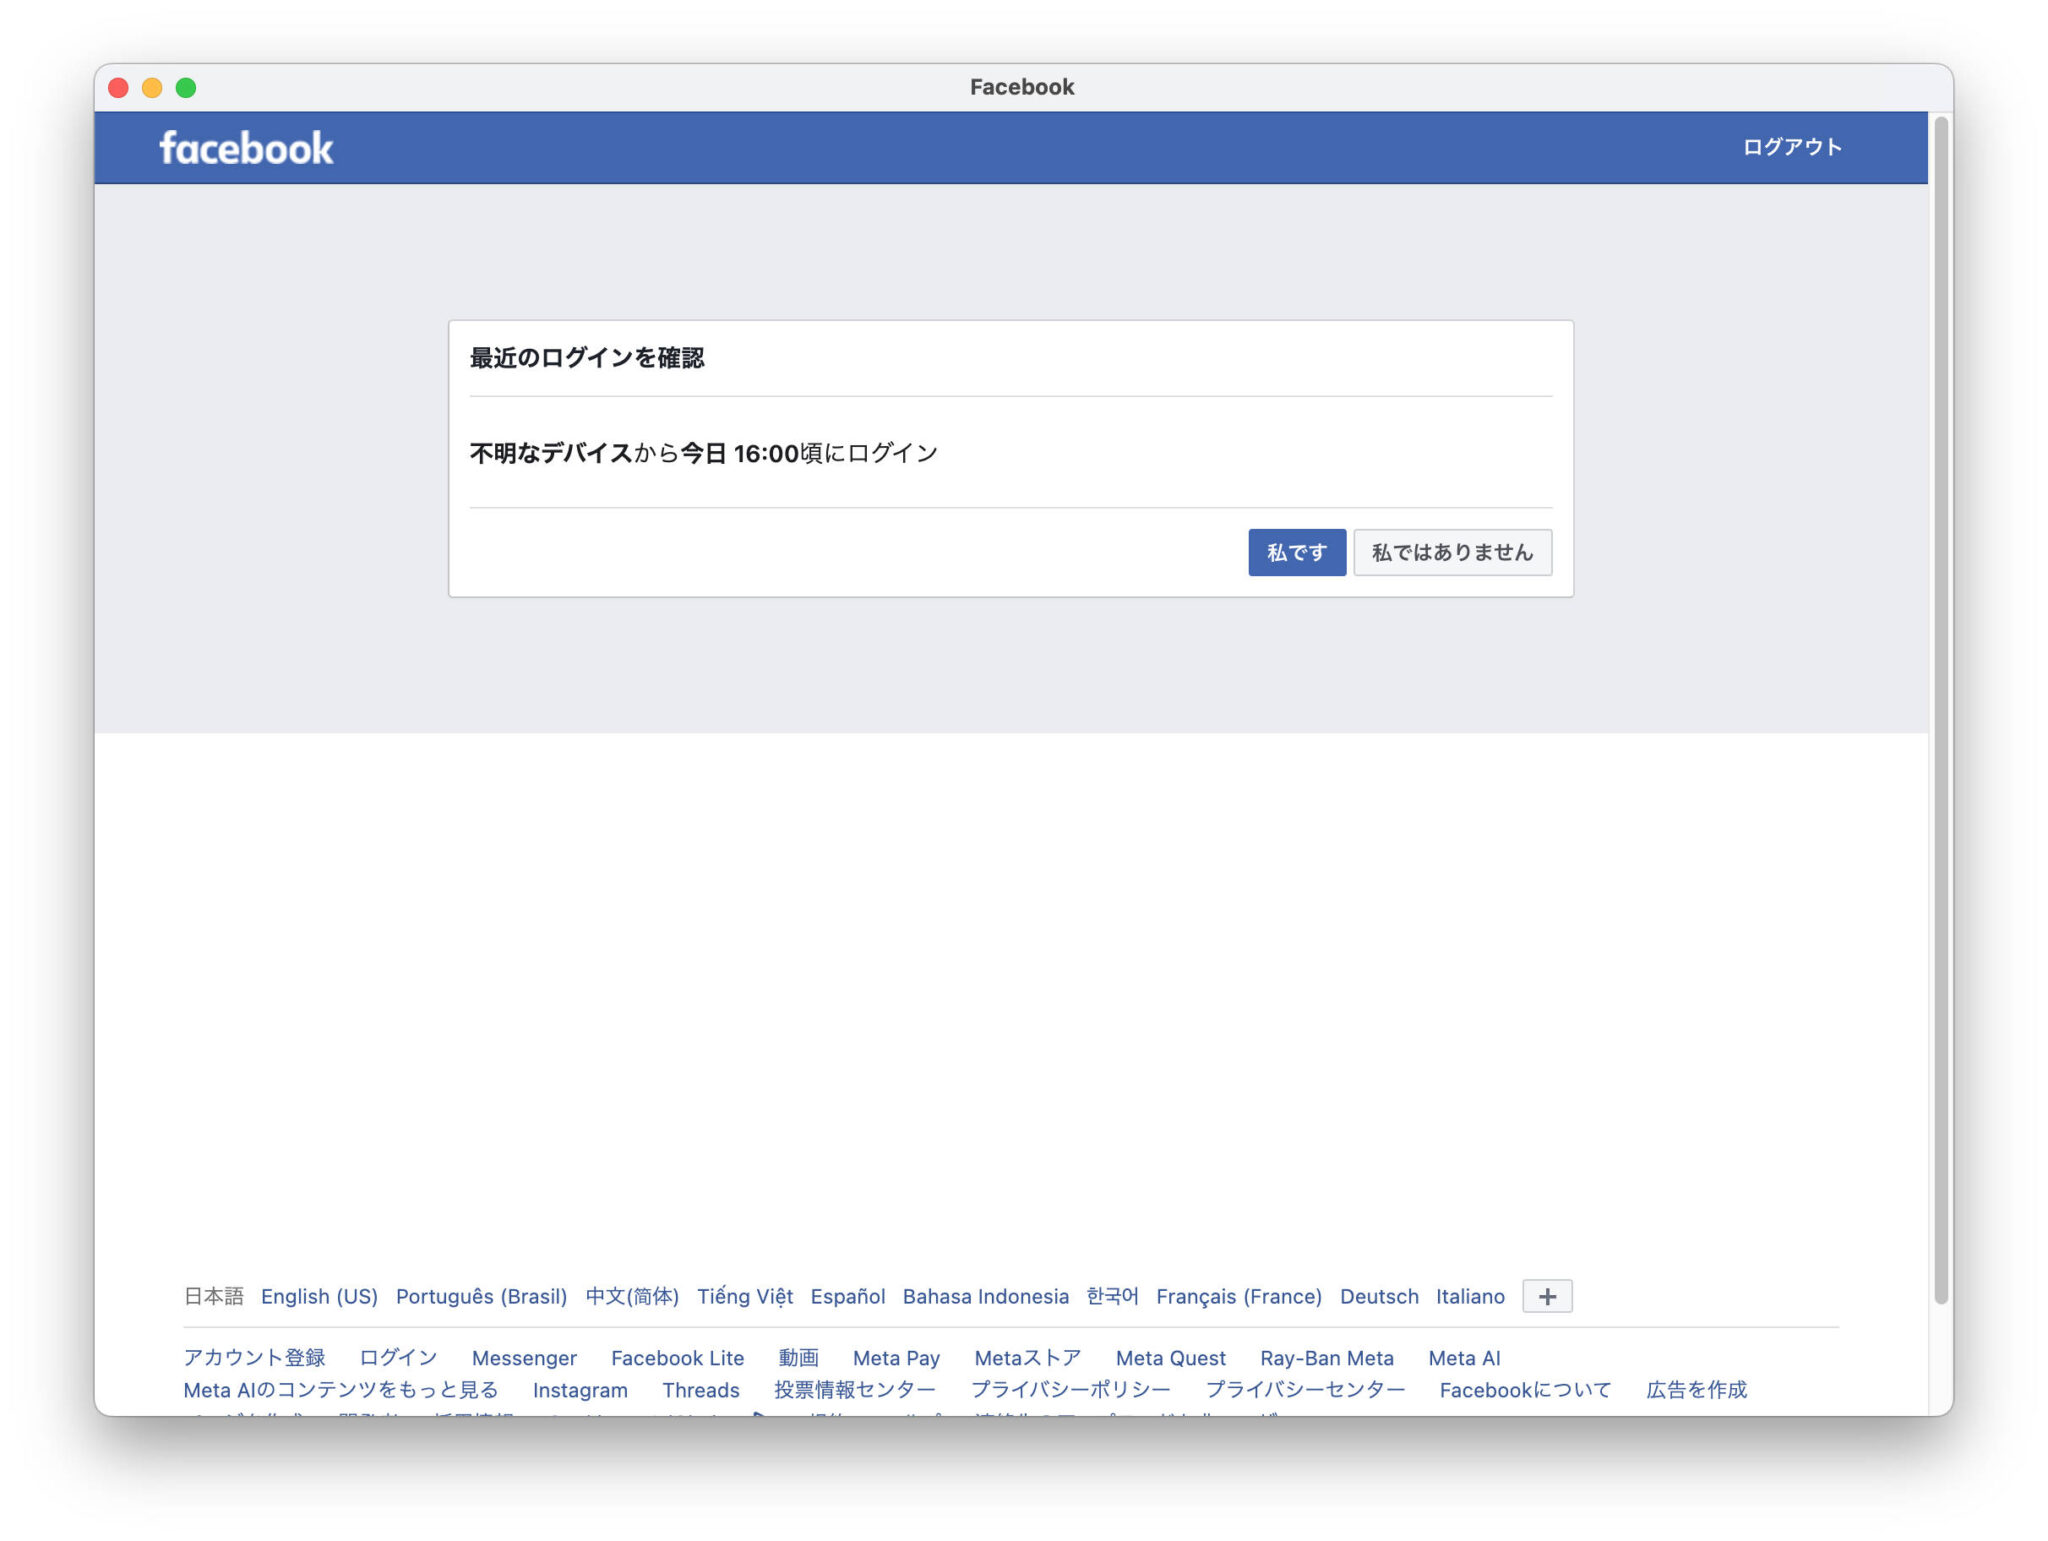Choose Español from language list
The width and height of the screenshot is (2048, 1541).
click(x=847, y=1296)
